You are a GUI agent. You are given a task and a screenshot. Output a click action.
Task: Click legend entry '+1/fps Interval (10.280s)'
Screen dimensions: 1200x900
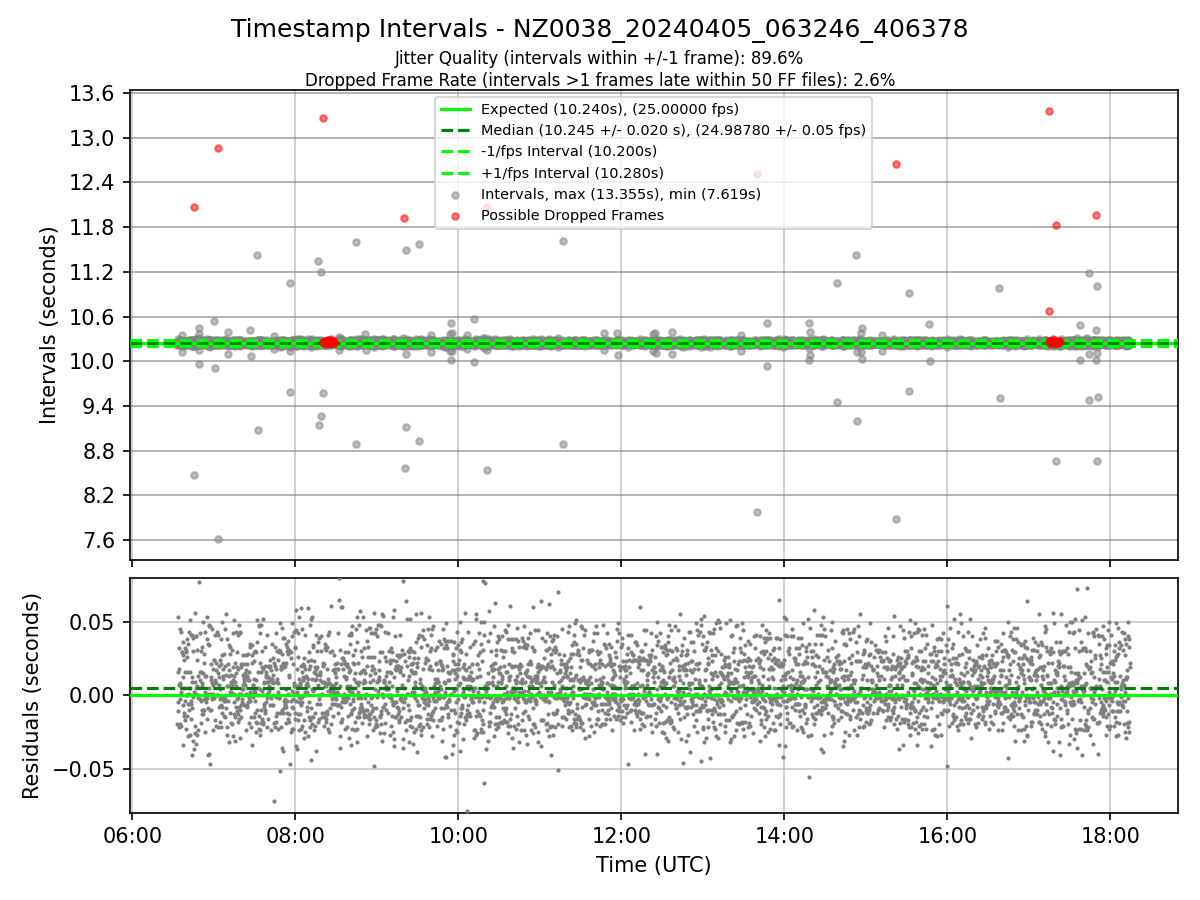572,172
